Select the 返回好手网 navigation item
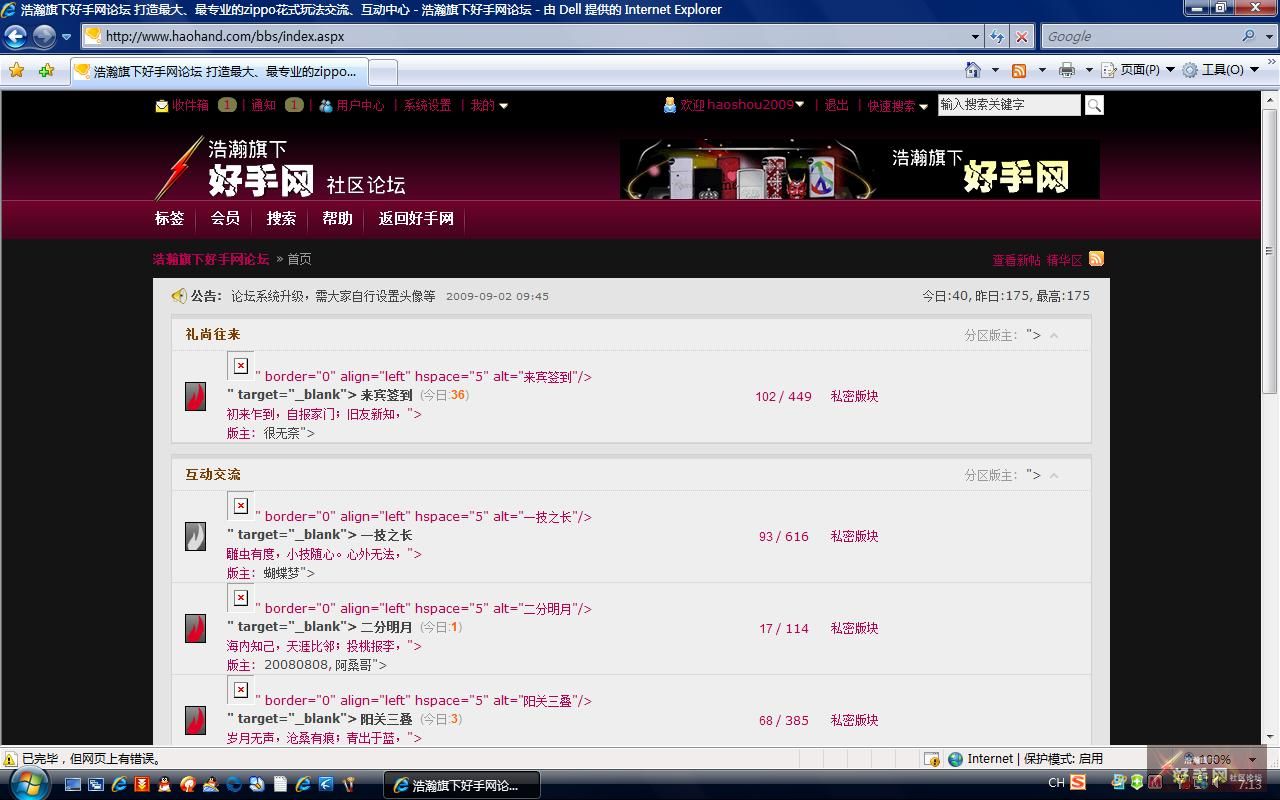Image resolution: width=1280 pixels, height=800 pixels. pos(416,218)
